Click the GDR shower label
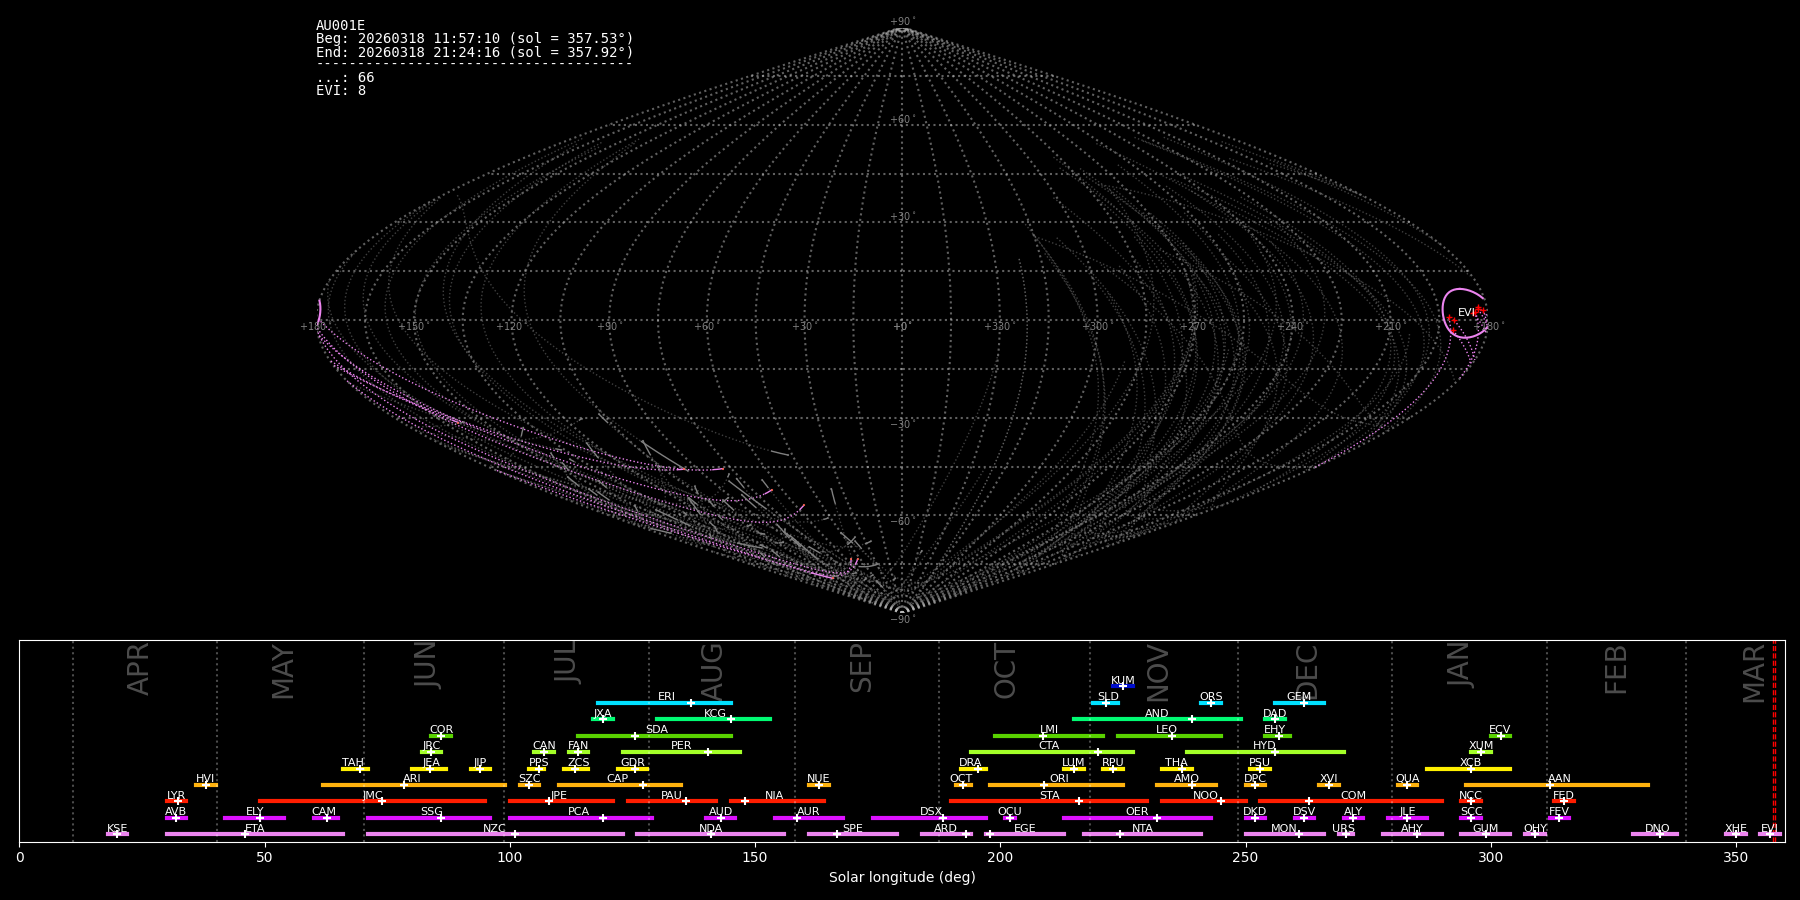The width and height of the screenshot is (1800, 900). click(x=633, y=763)
